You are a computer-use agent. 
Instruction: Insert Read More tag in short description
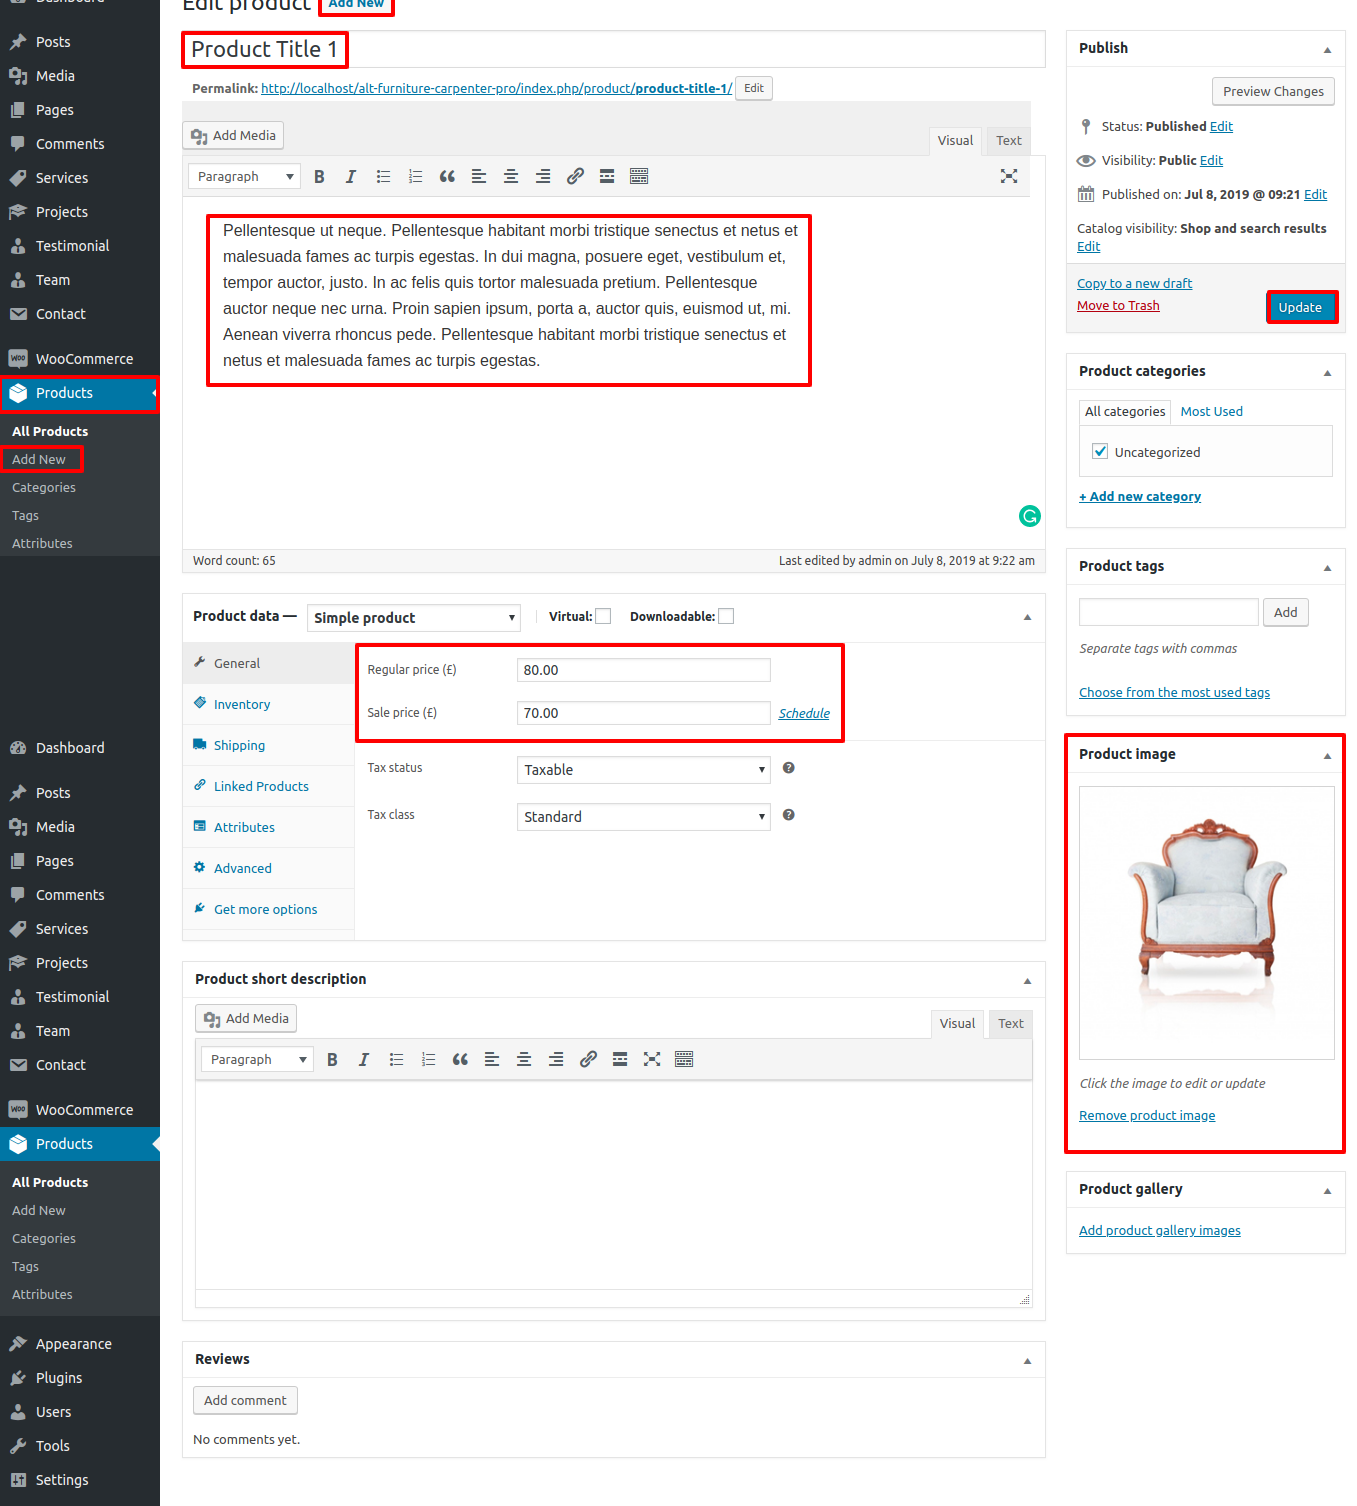620,1060
